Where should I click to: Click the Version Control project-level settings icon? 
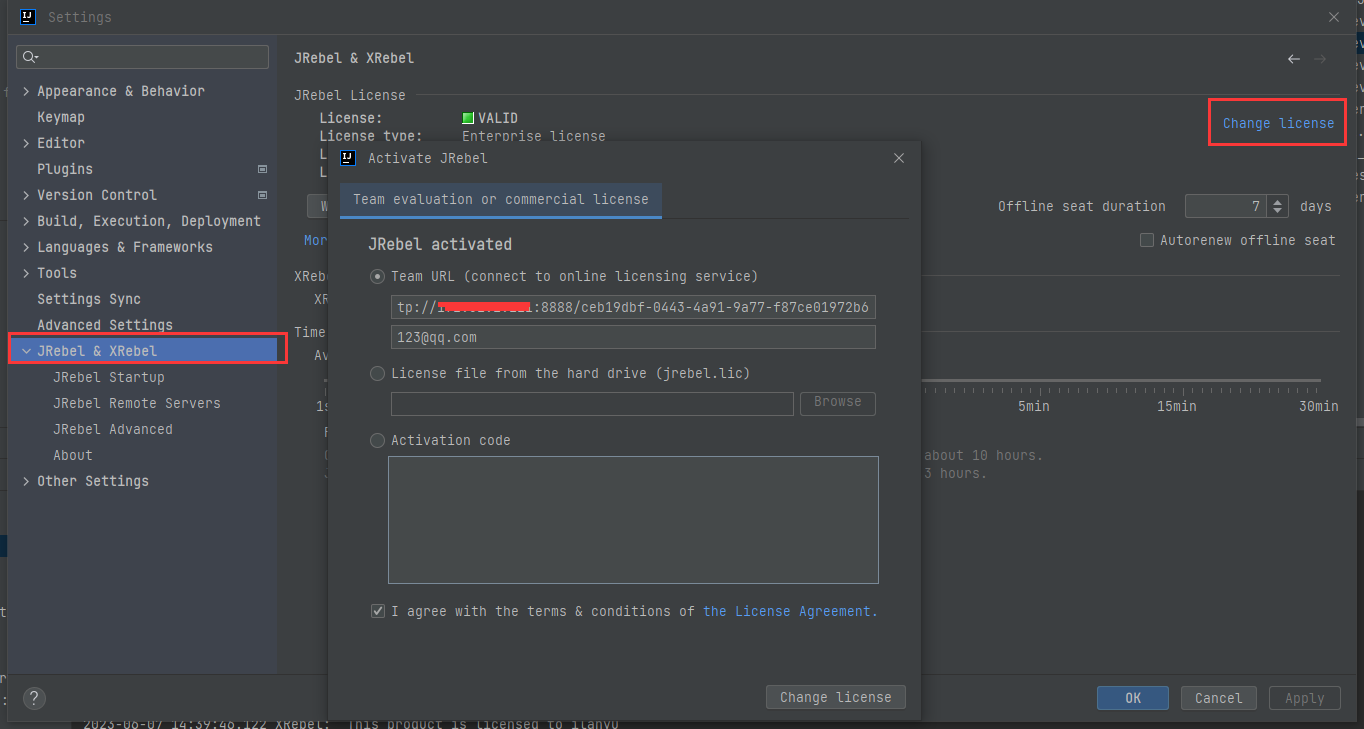[262, 195]
